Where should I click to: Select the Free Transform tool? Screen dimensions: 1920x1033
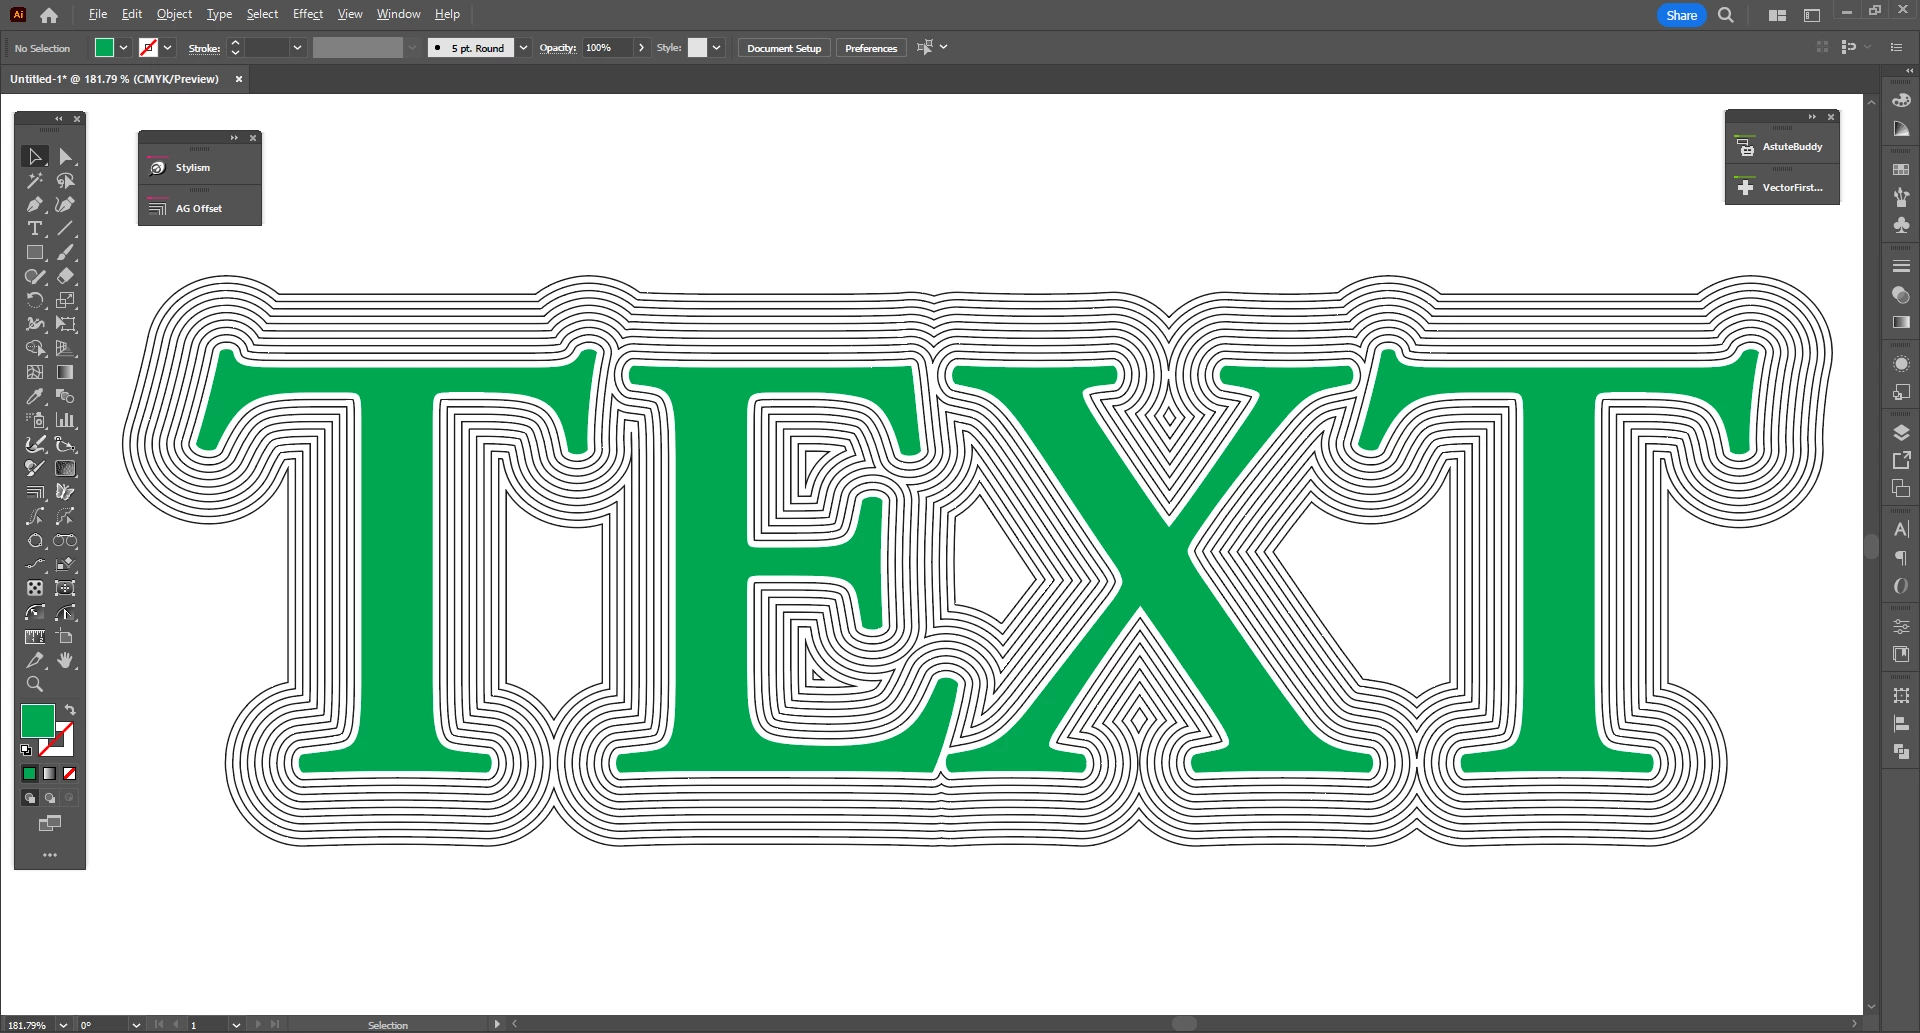(x=65, y=324)
